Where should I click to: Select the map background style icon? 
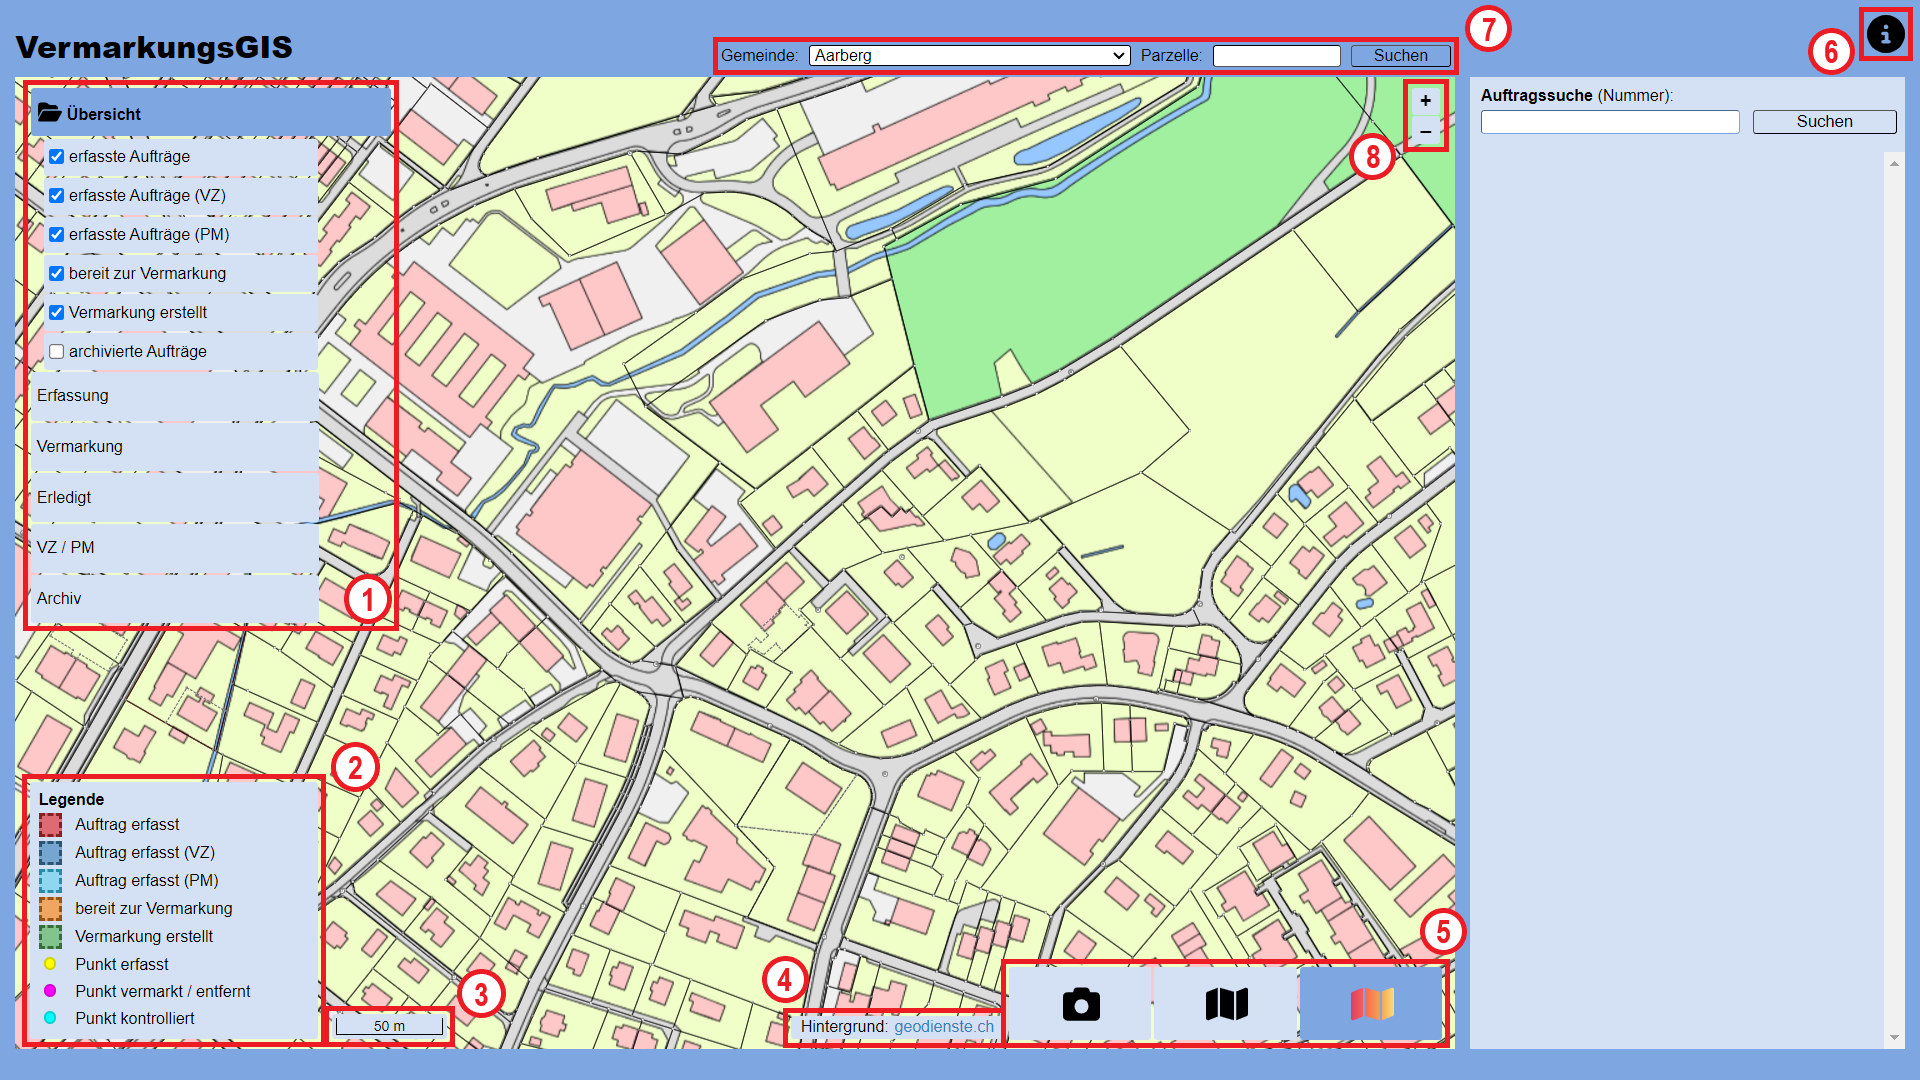coord(1226,1004)
